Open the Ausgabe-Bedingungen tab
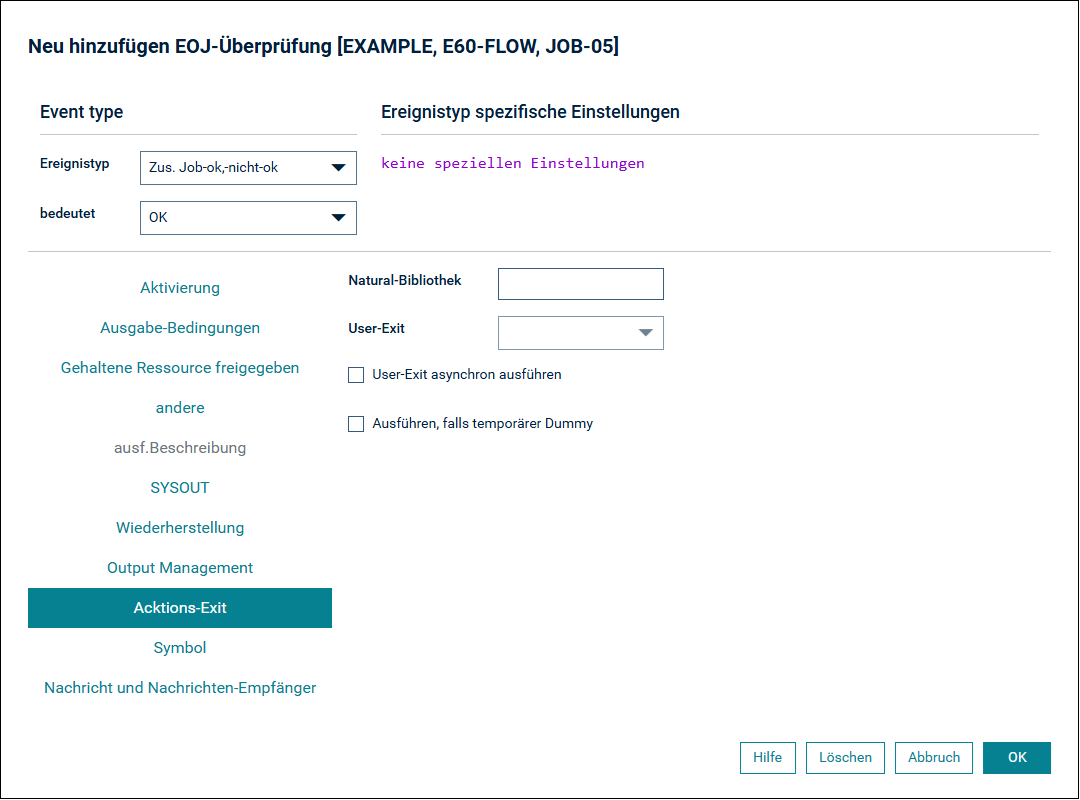This screenshot has width=1080, height=800. point(180,328)
